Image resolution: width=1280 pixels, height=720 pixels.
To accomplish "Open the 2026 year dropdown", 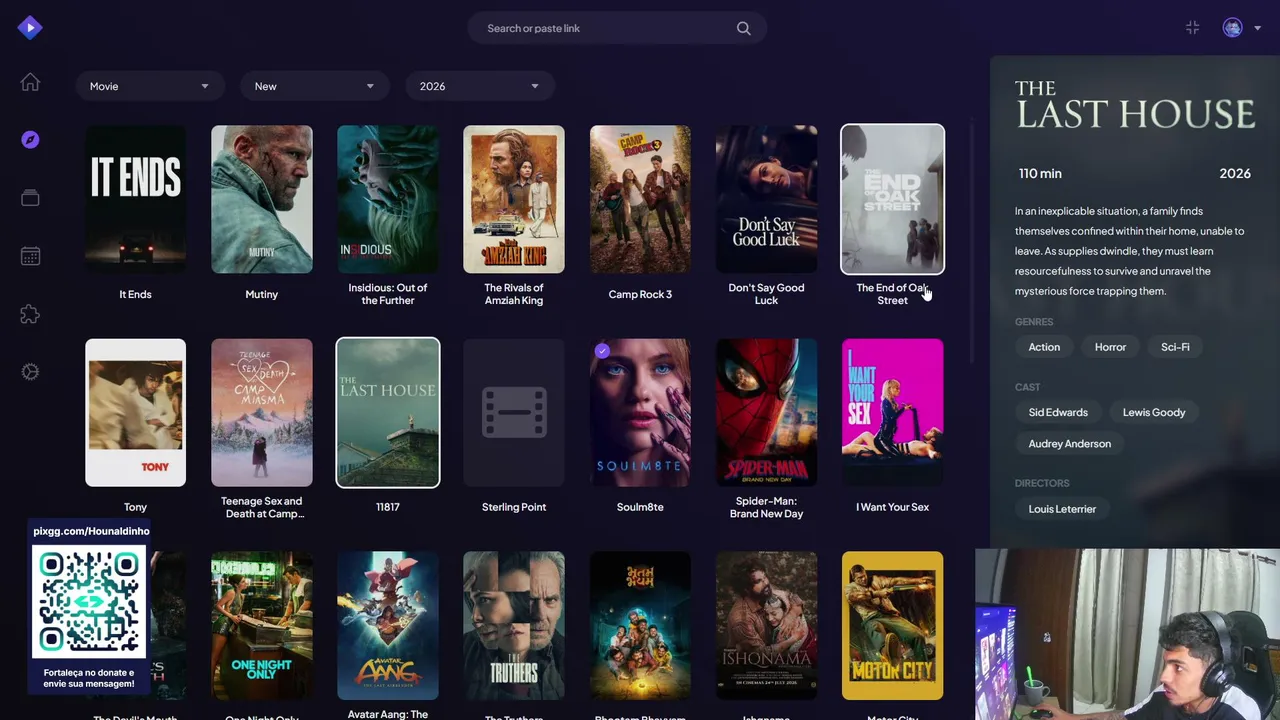I will [x=479, y=86].
